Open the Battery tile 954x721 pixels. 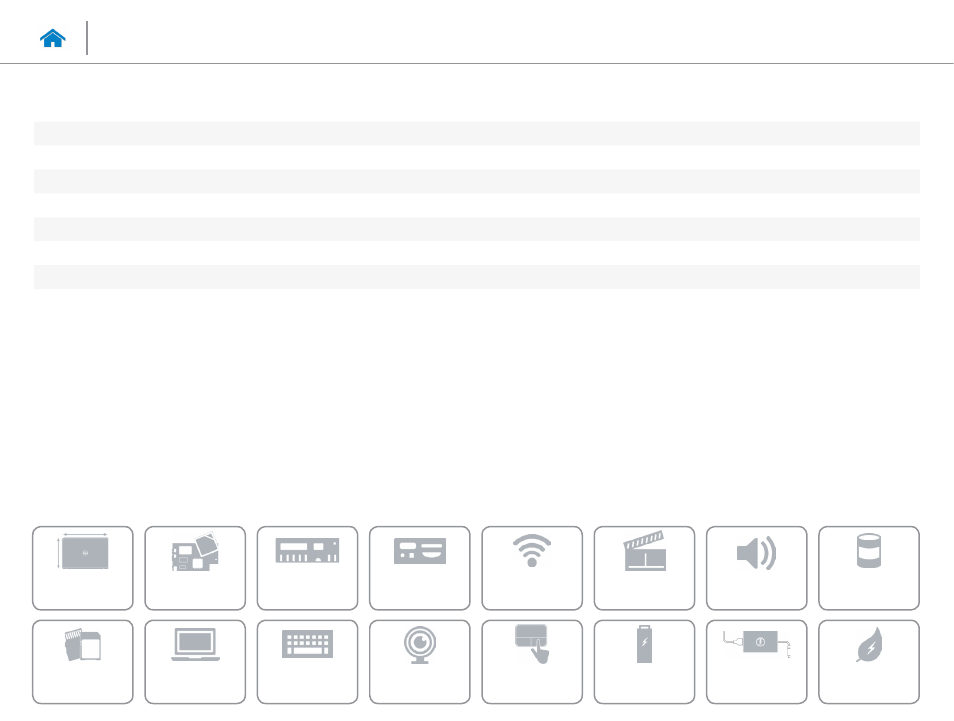[644, 661]
